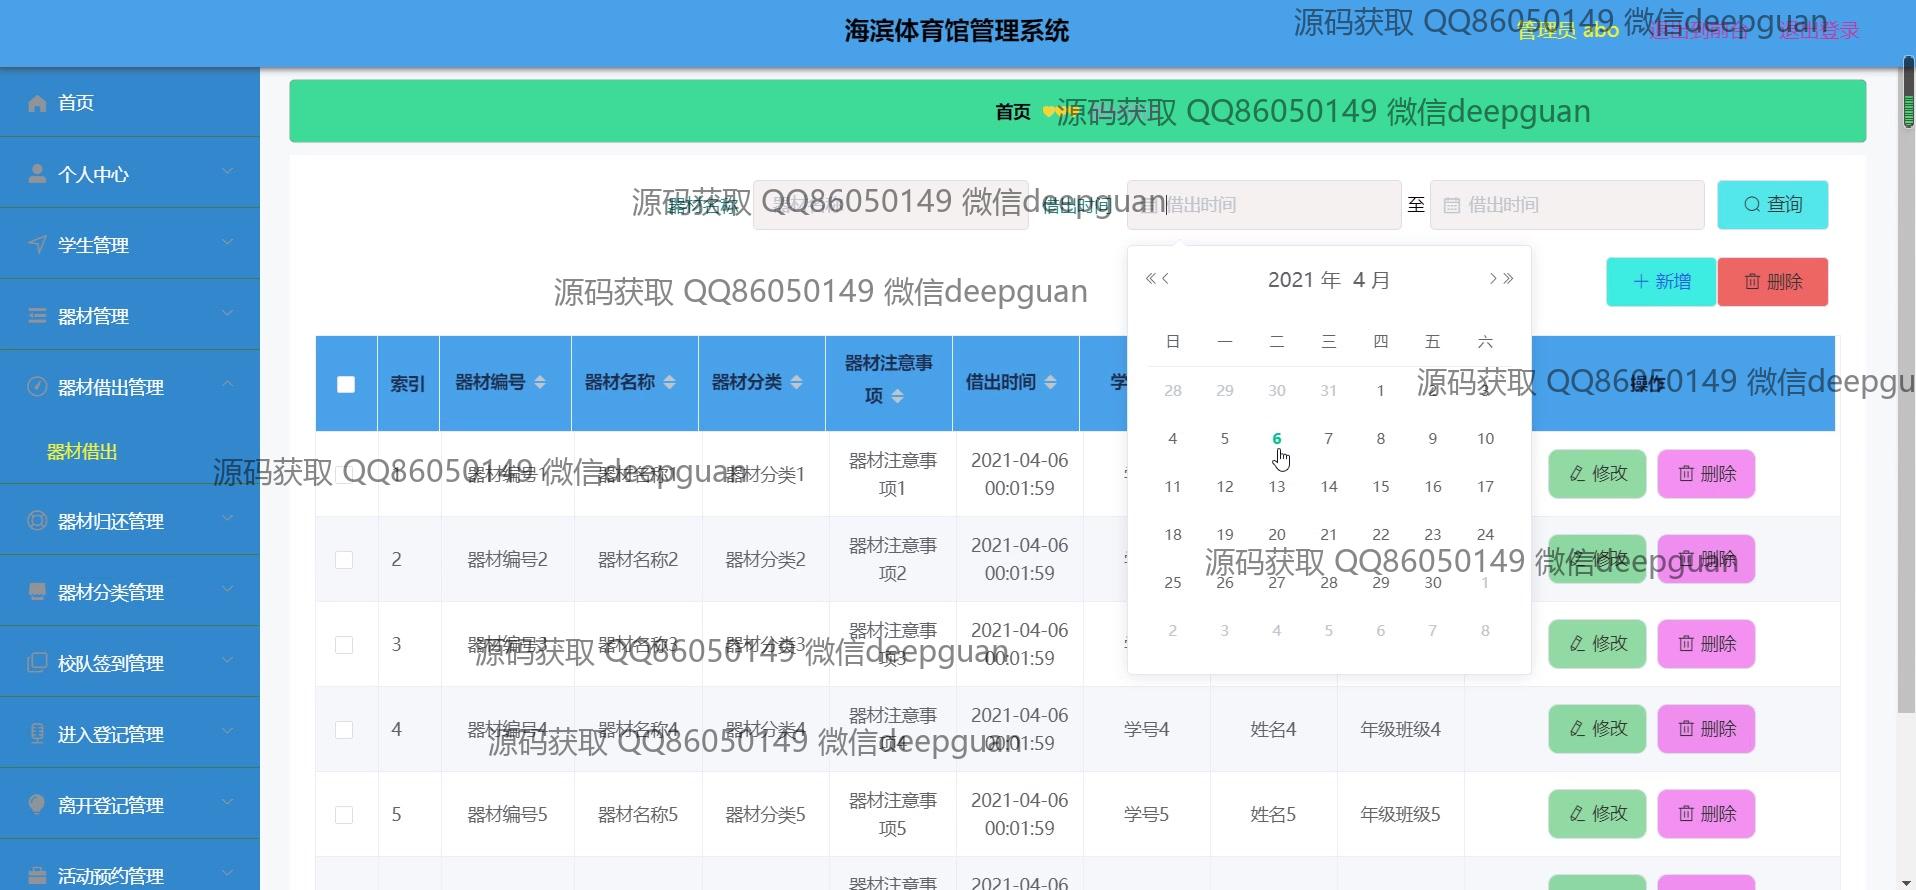Go to previous month in calendar
Screen dimensions: 1916x890
point(1166,279)
